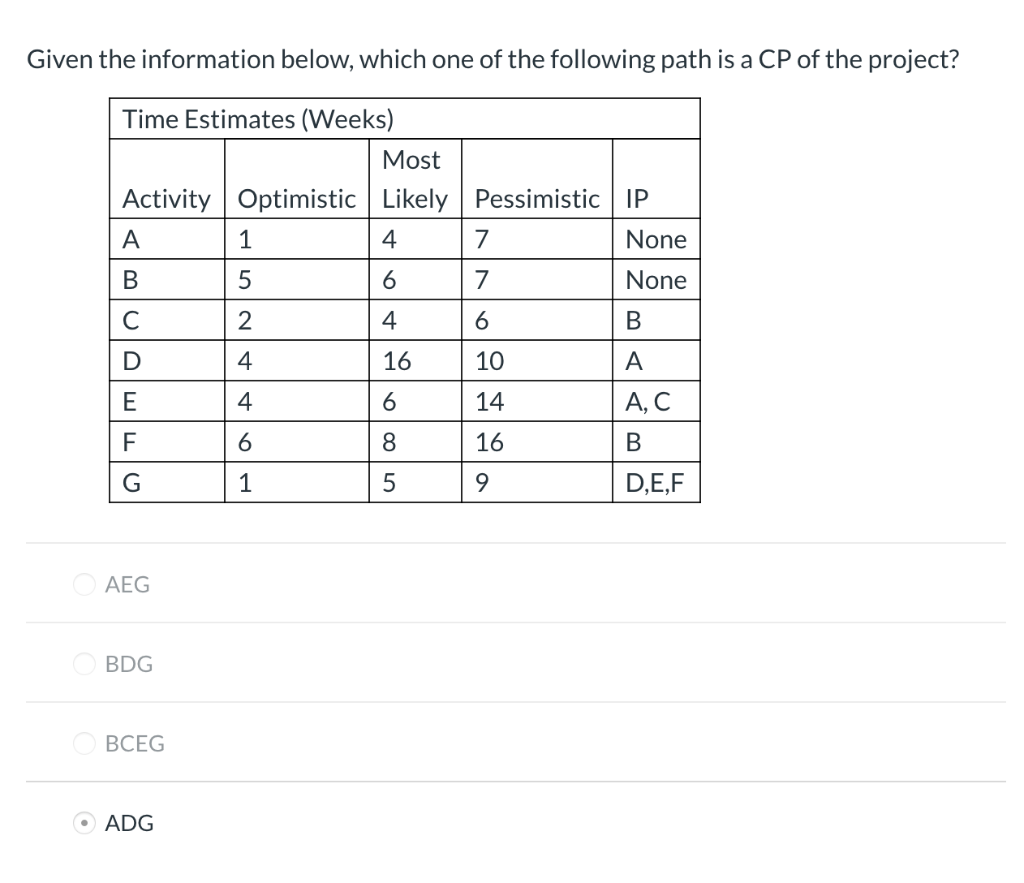This screenshot has width=1024, height=883.
Task: Click the IP cell showing A, C
Action: click(x=656, y=401)
